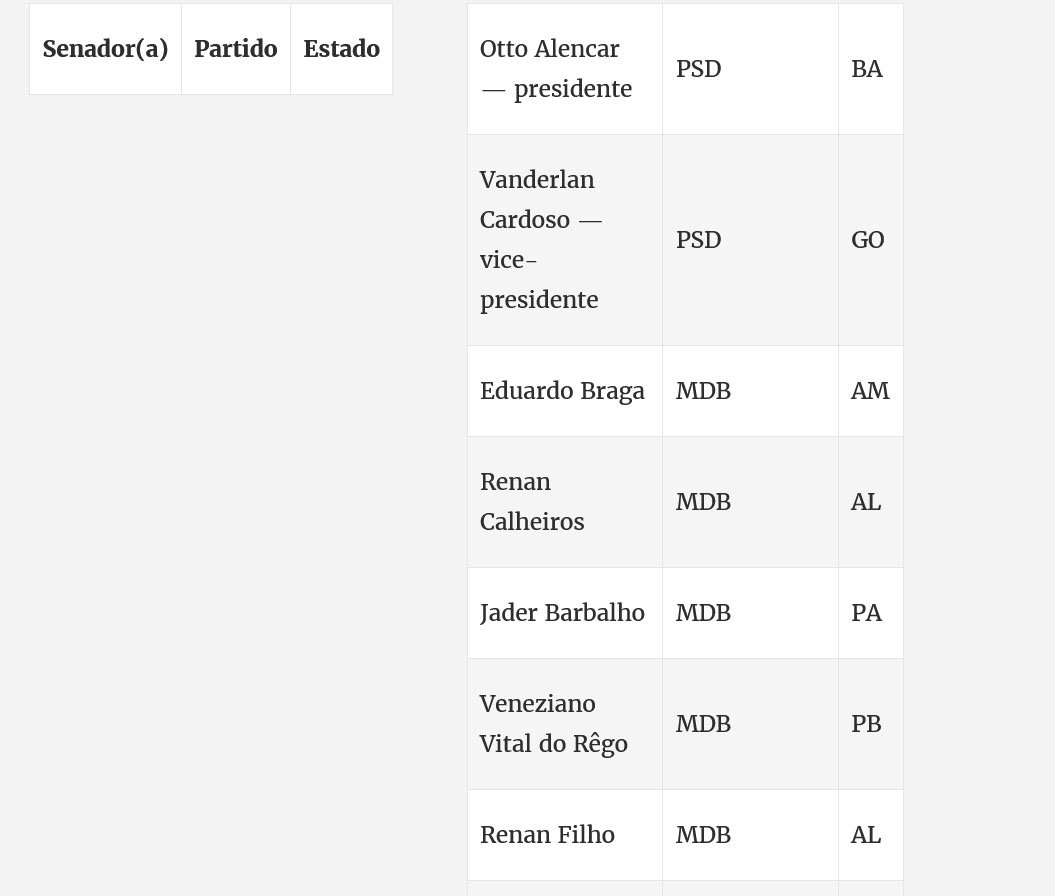The height and width of the screenshot is (896, 1055).
Task: Click the Jader Barbalho name cell
Action: (565, 613)
